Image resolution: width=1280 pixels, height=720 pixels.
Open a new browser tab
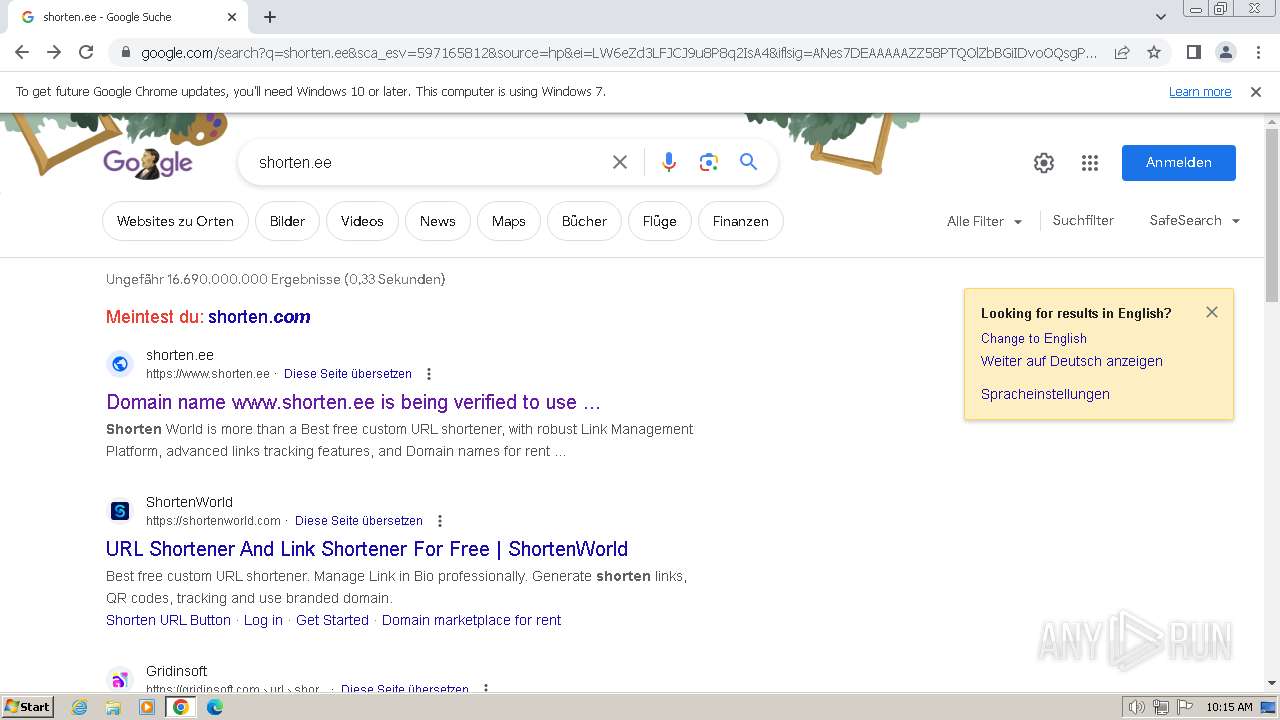pyautogui.click(x=270, y=17)
